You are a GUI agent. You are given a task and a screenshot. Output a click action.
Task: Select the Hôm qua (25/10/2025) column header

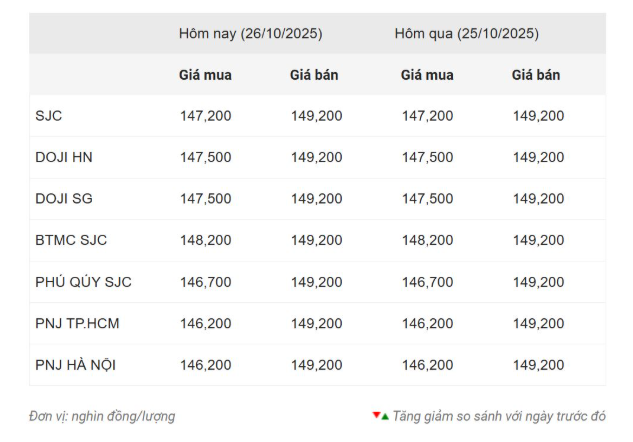[466, 33]
